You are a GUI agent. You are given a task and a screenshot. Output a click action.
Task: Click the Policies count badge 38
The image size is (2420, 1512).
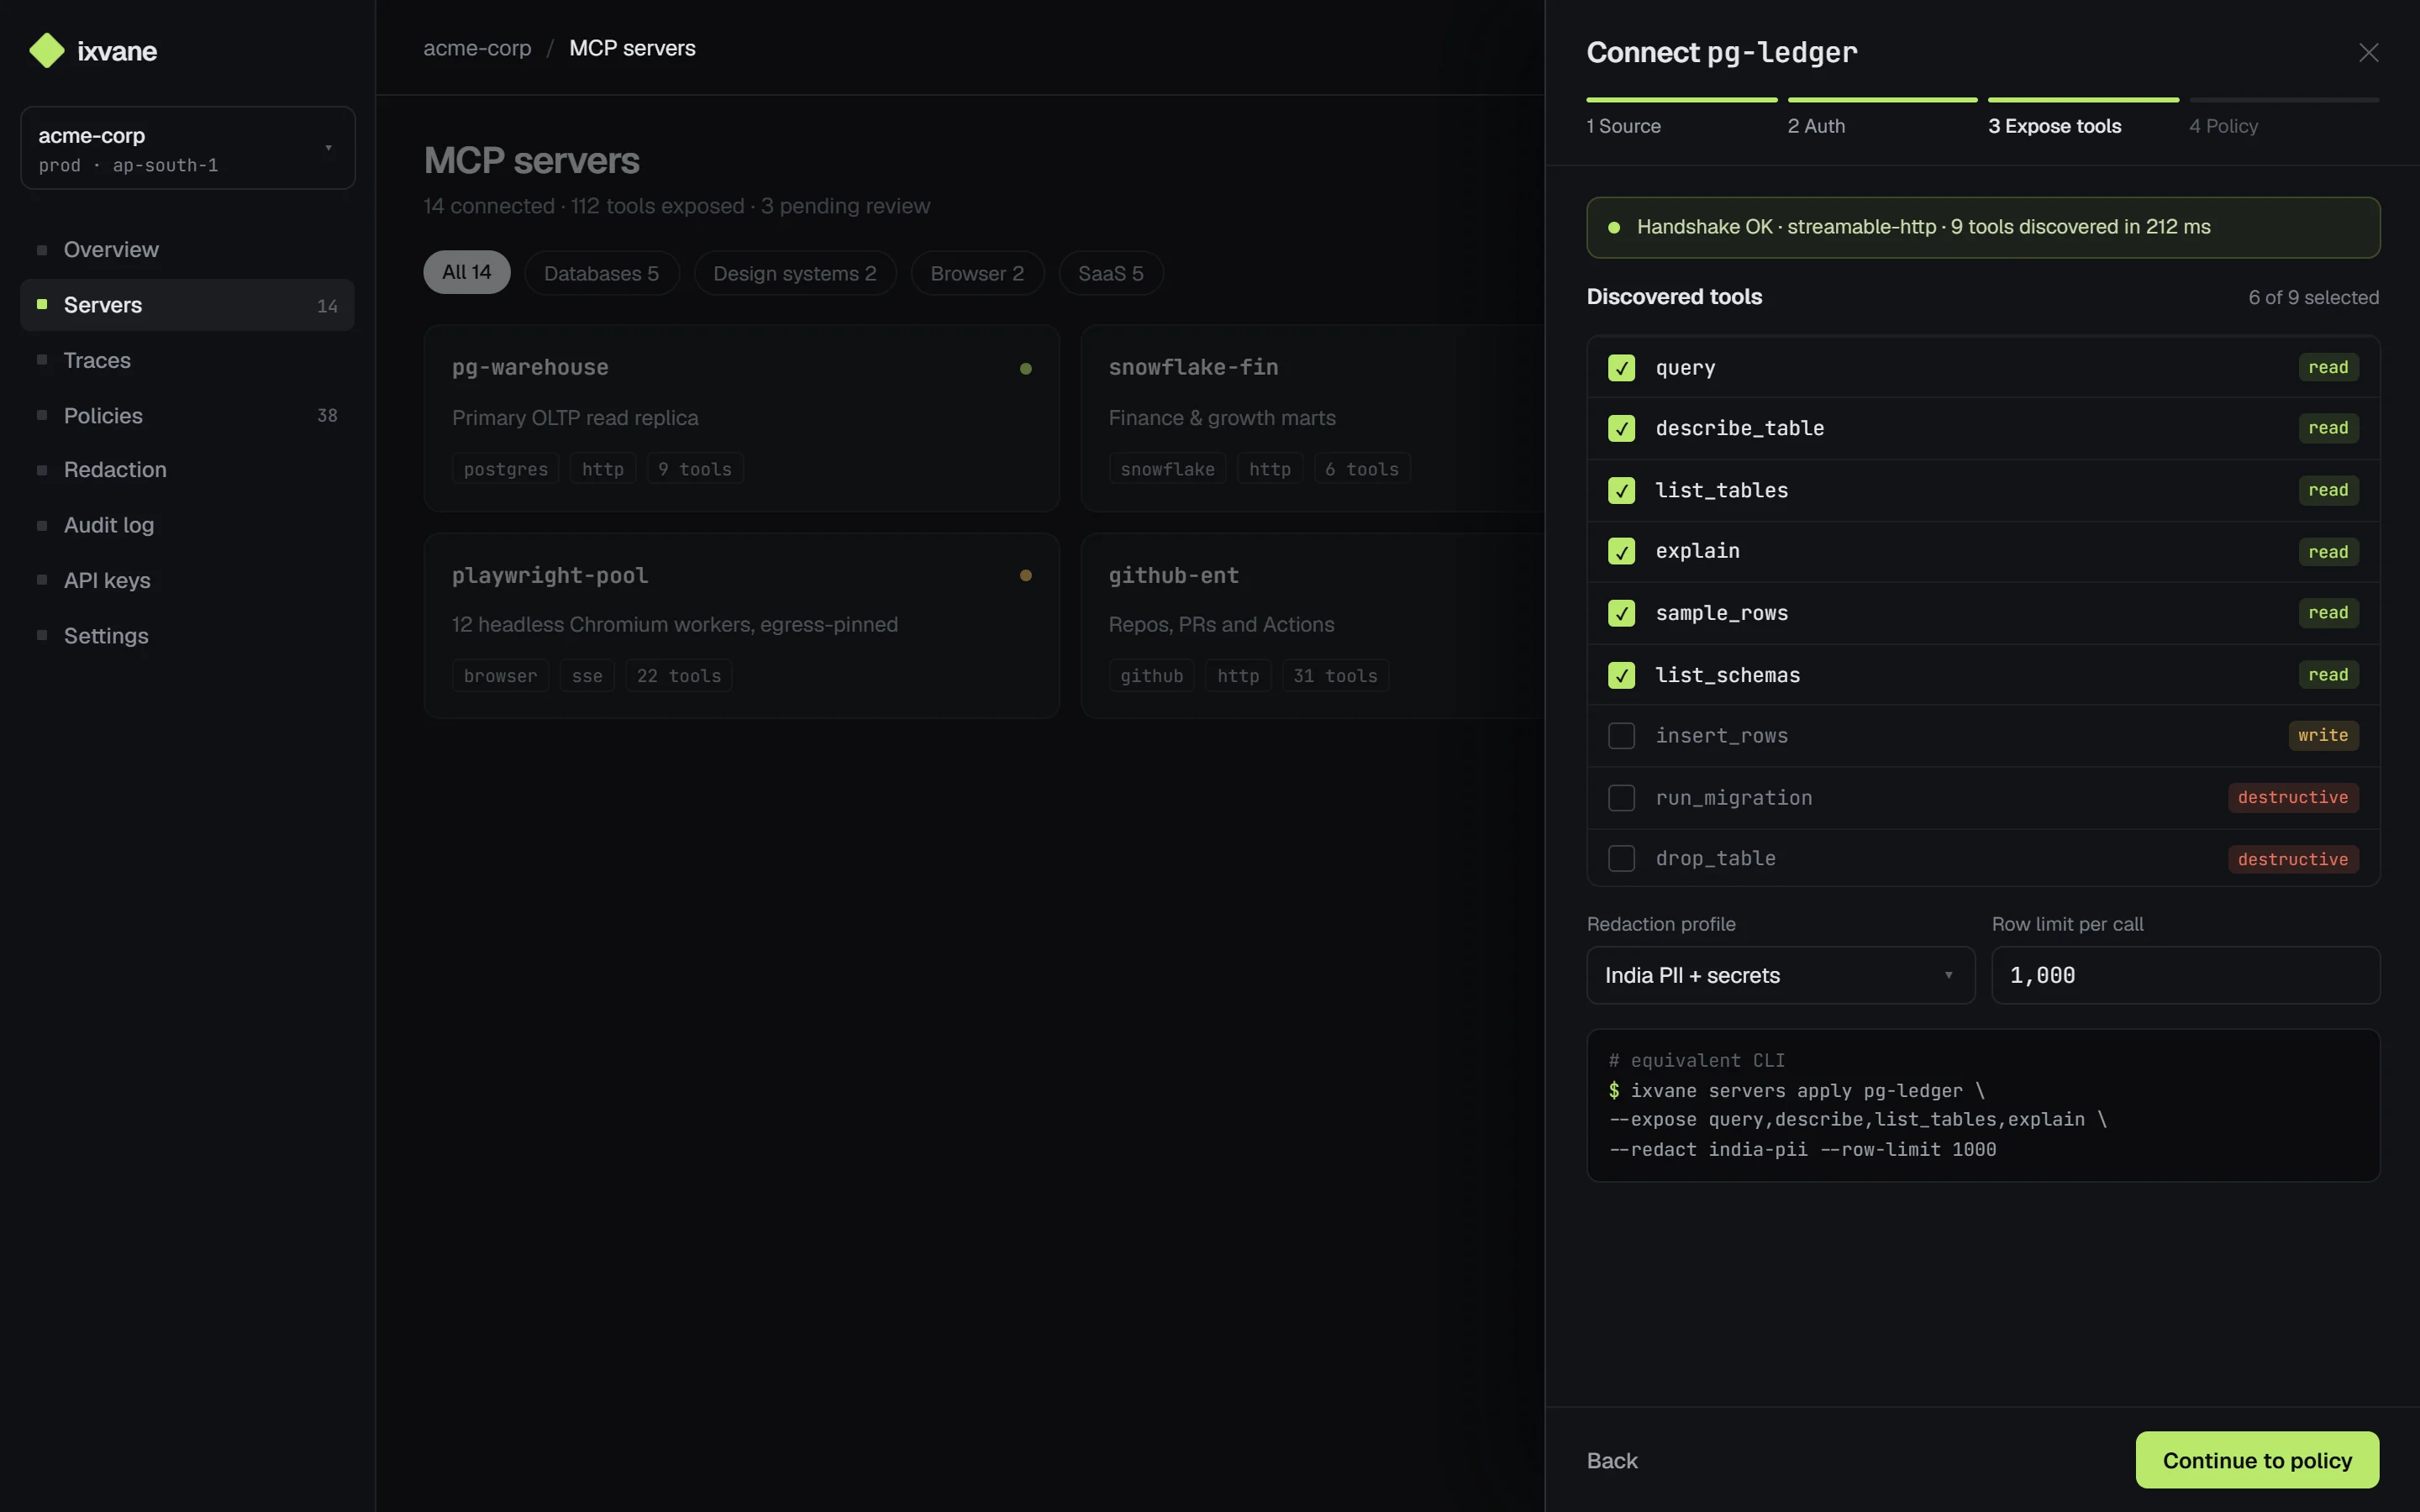coord(327,415)
